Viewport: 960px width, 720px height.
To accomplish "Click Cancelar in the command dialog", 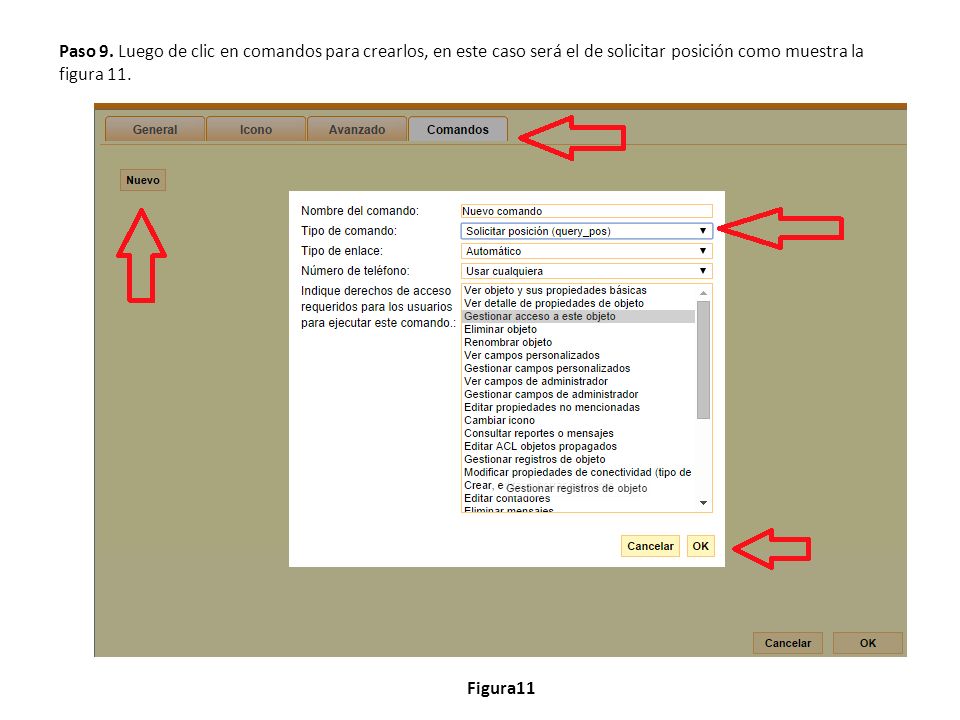I will coord(650,546).
